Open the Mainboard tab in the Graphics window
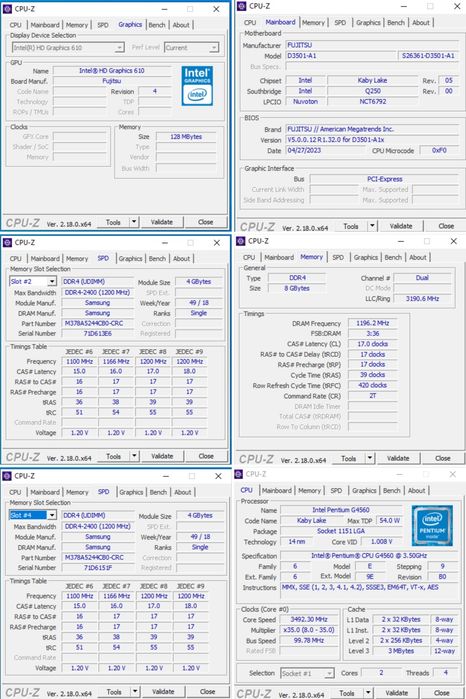The height and width of the screenshot is (699, 466). (45, 25)
